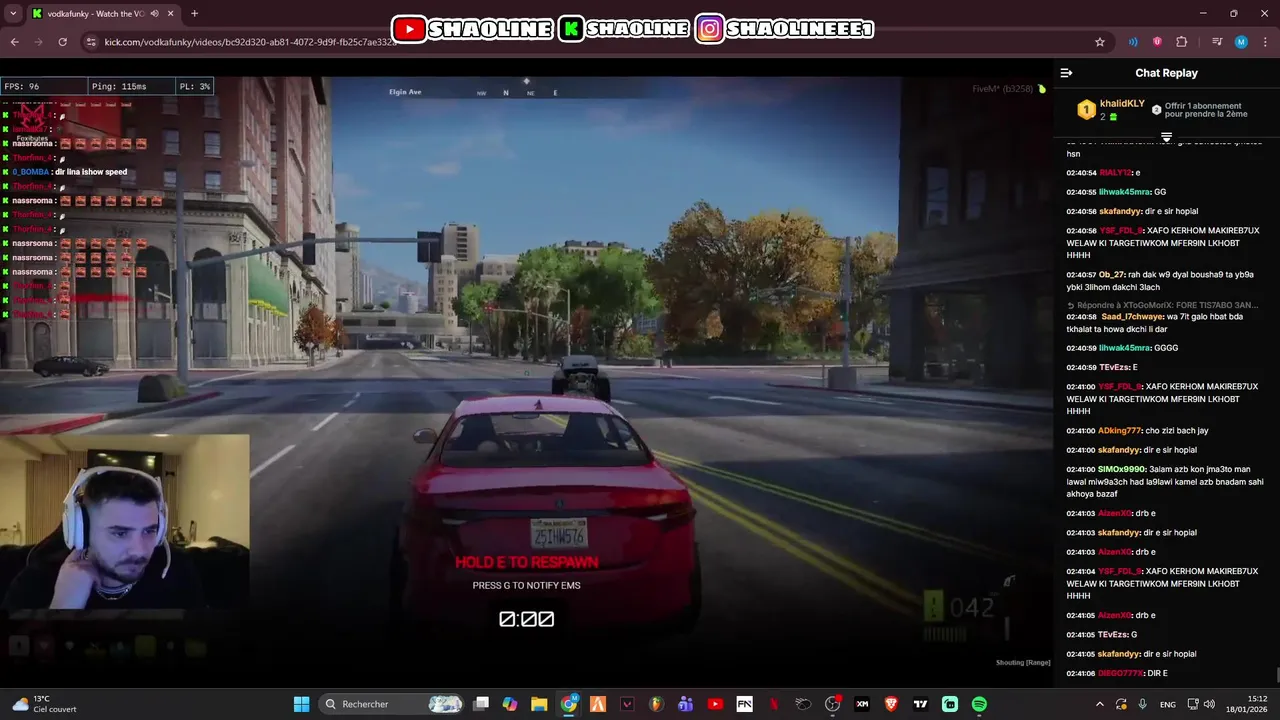Open the ENG language switcher
This screenshot has width=1280, height=720.
pos(1168,704)
